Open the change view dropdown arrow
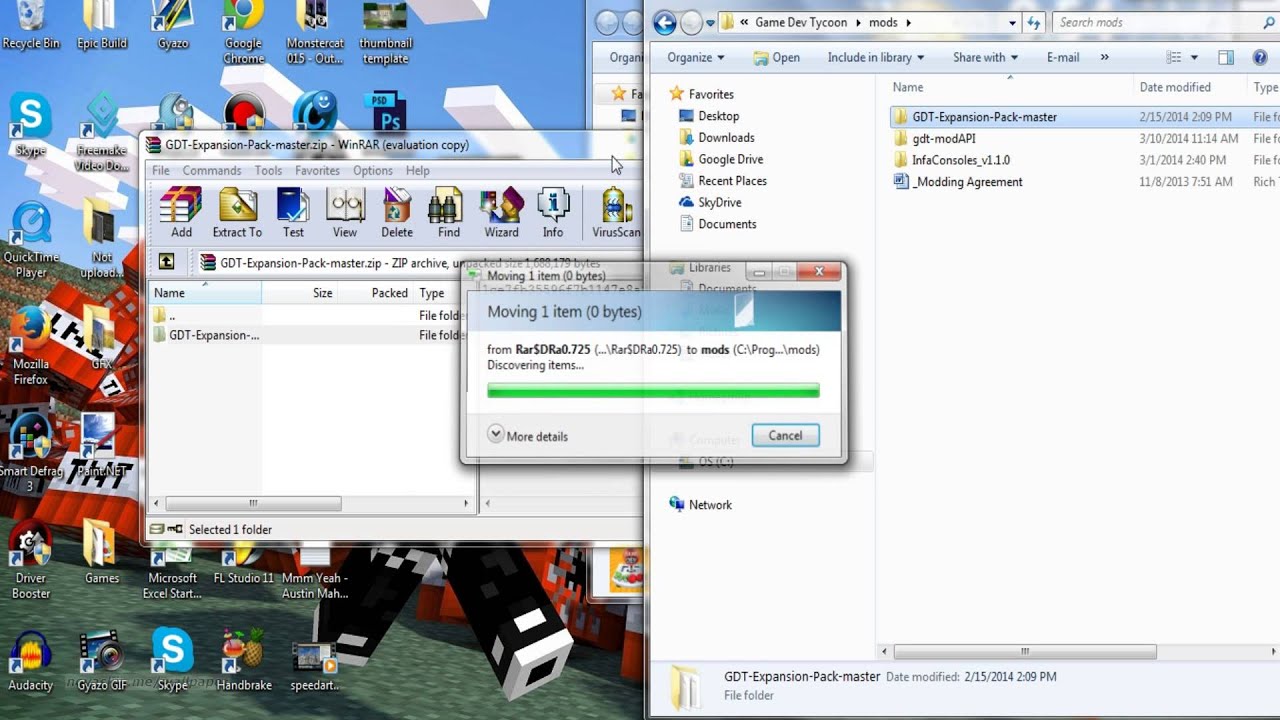The image size is (1280, 720). 1194,57
